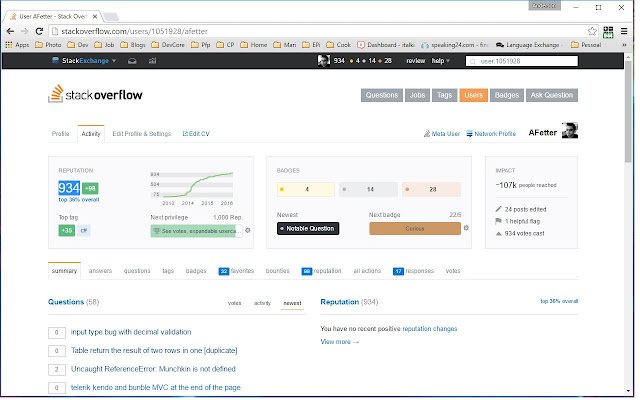
Task: Open the achievements icon in top bar
Action: (x=152, y=61)
